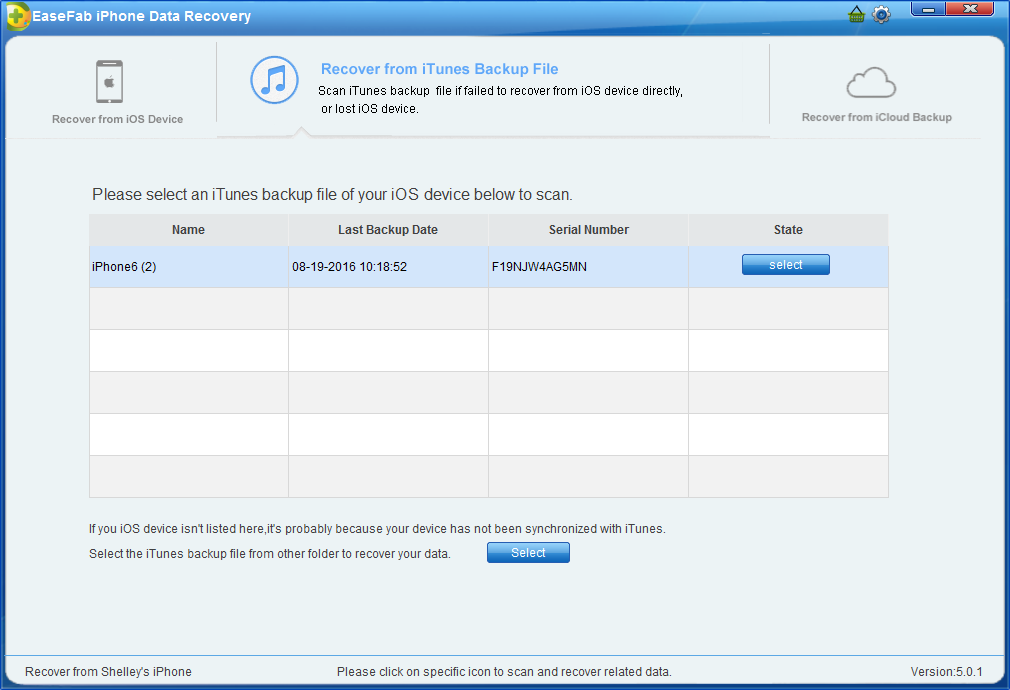Click the Name column header
The image size is (1010, 690).
pyautogui.click(x=189, y=230)
